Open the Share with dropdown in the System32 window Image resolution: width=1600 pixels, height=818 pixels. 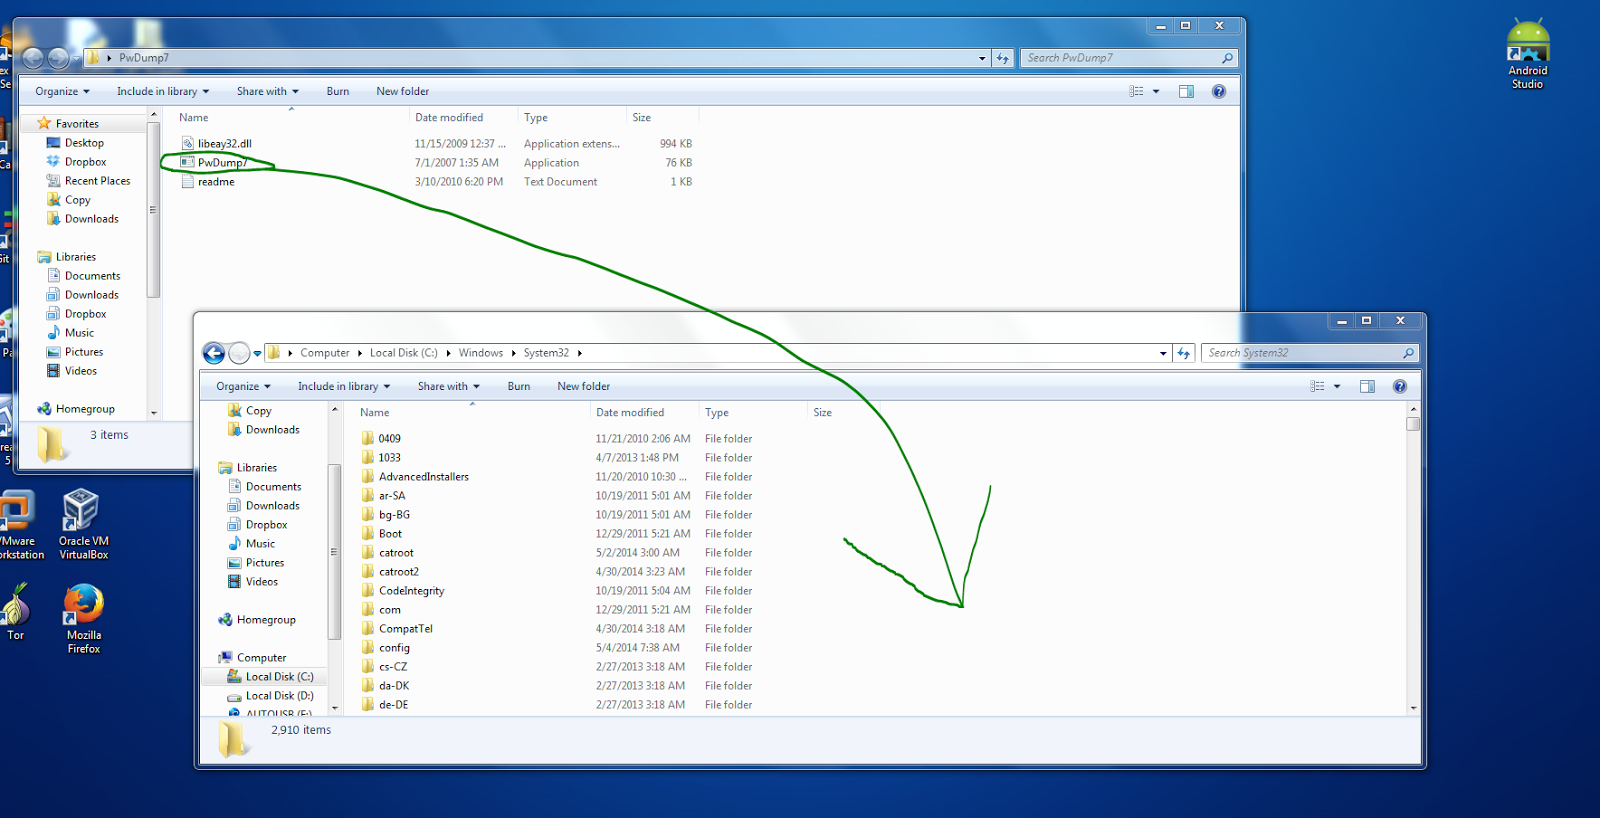point(448,386)
